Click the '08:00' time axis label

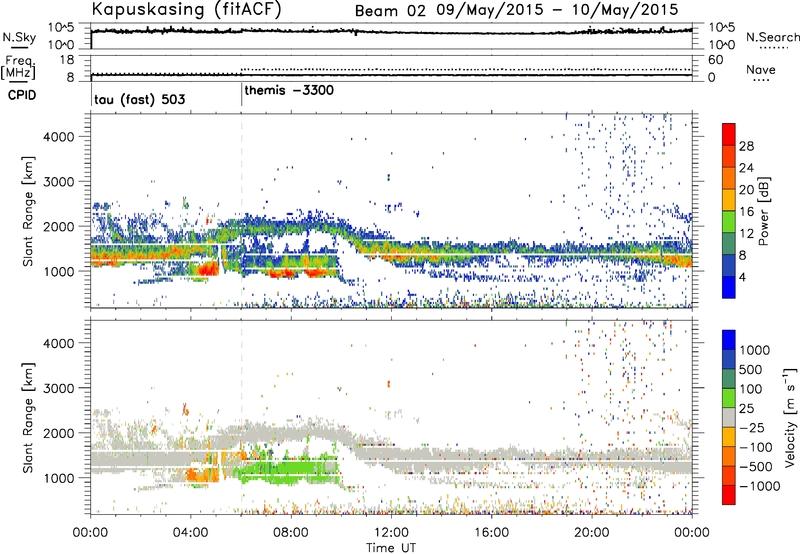coord(291,533)
